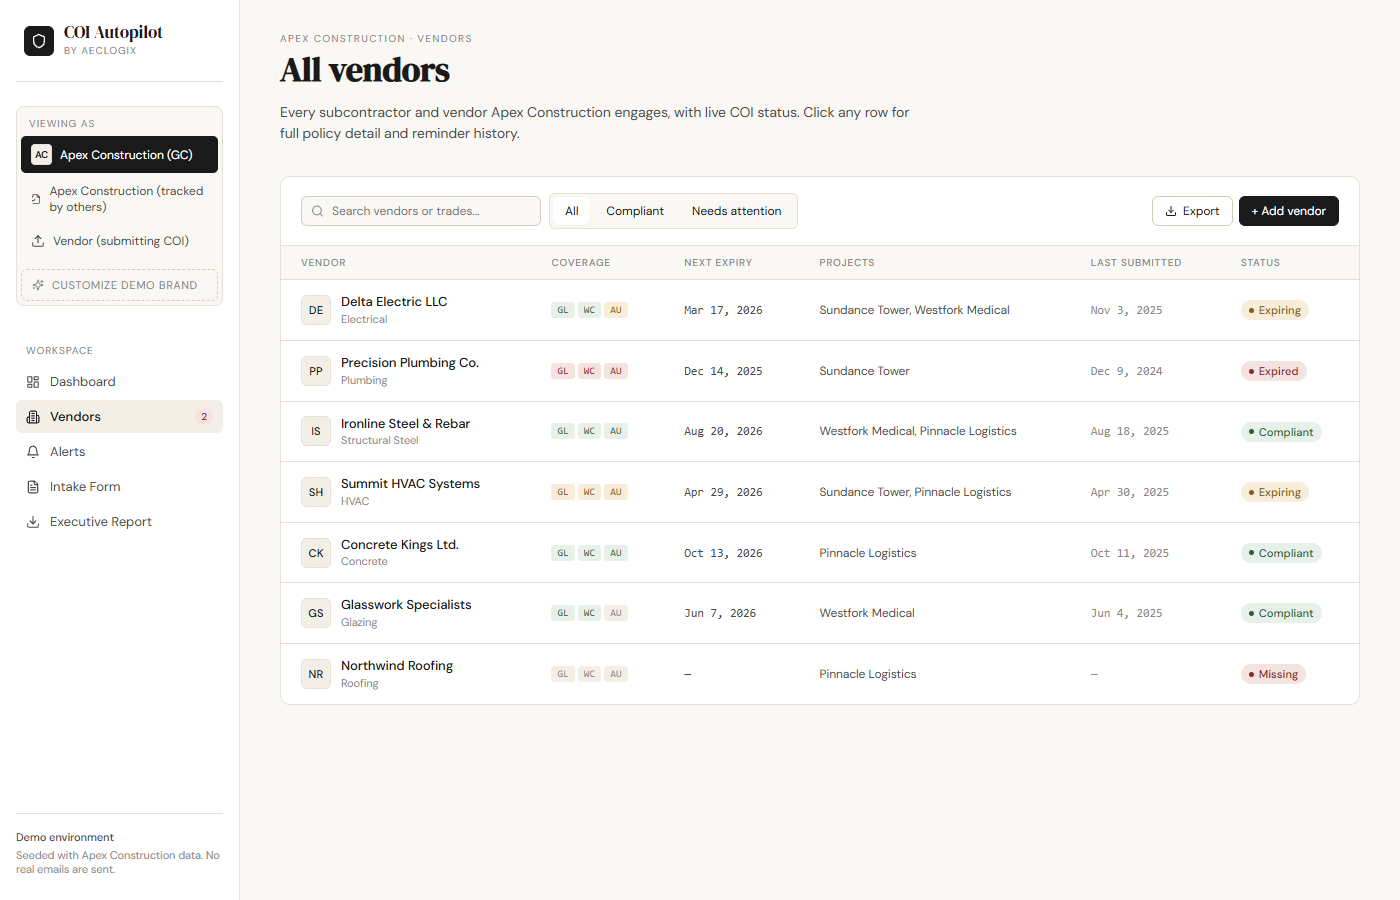The height and width of the screenshot is (900, 1400).
Task: Switch to the Compliant filter tab
Action: (x=634, y=211)
